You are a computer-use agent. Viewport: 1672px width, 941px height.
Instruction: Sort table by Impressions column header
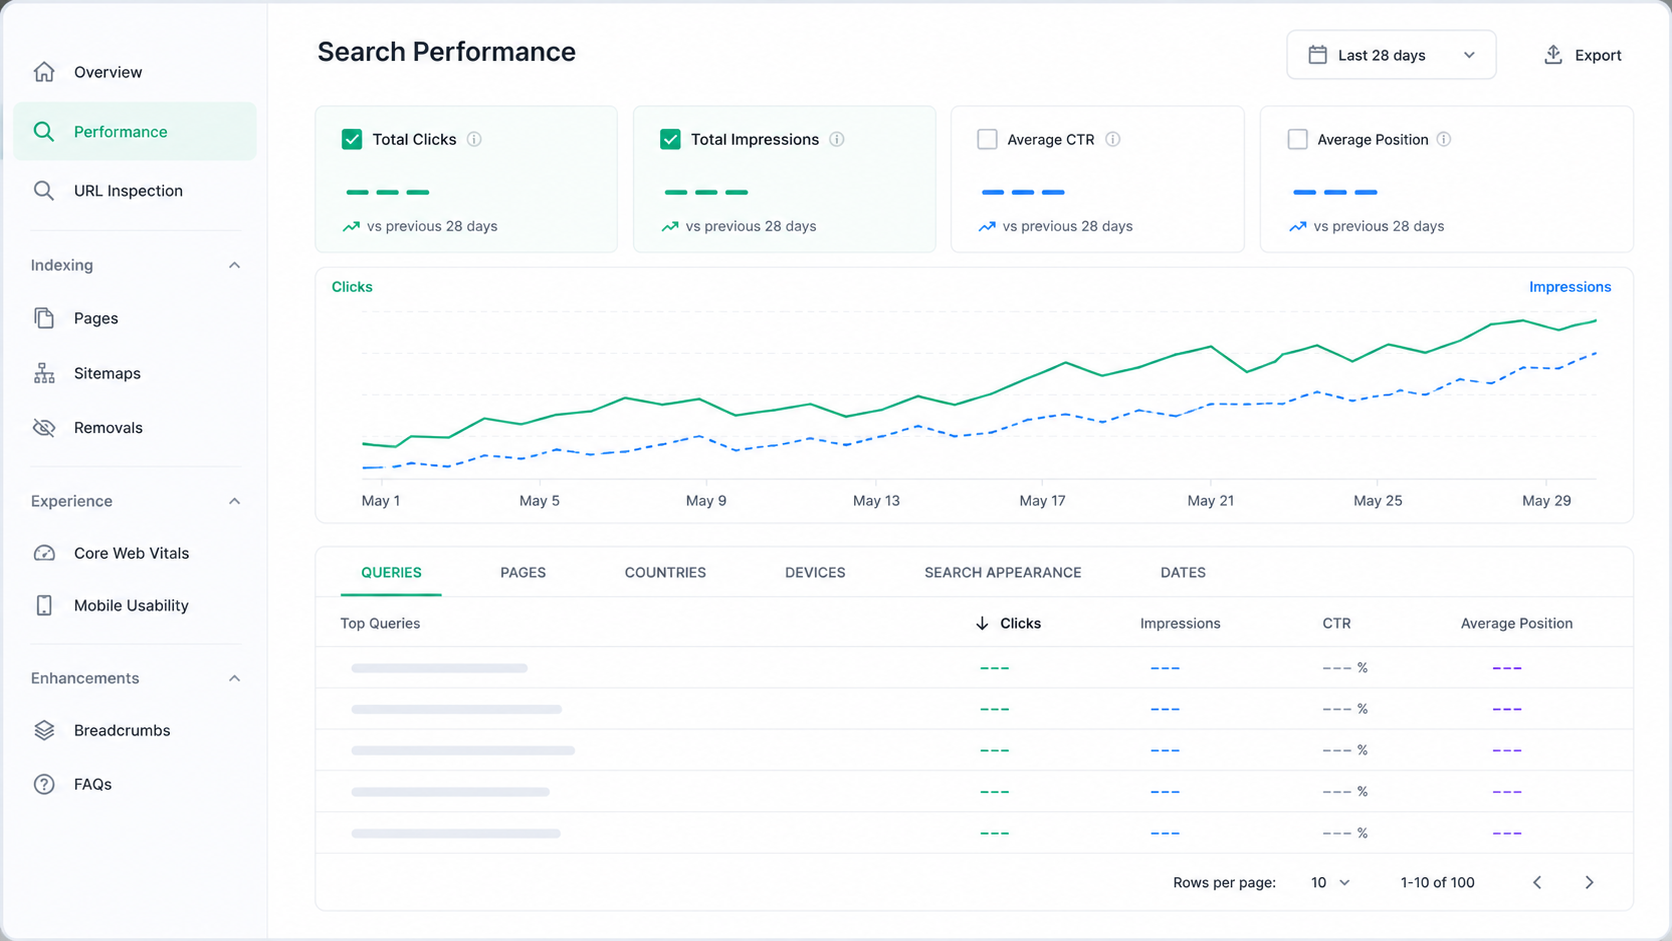coord(1180,623)
